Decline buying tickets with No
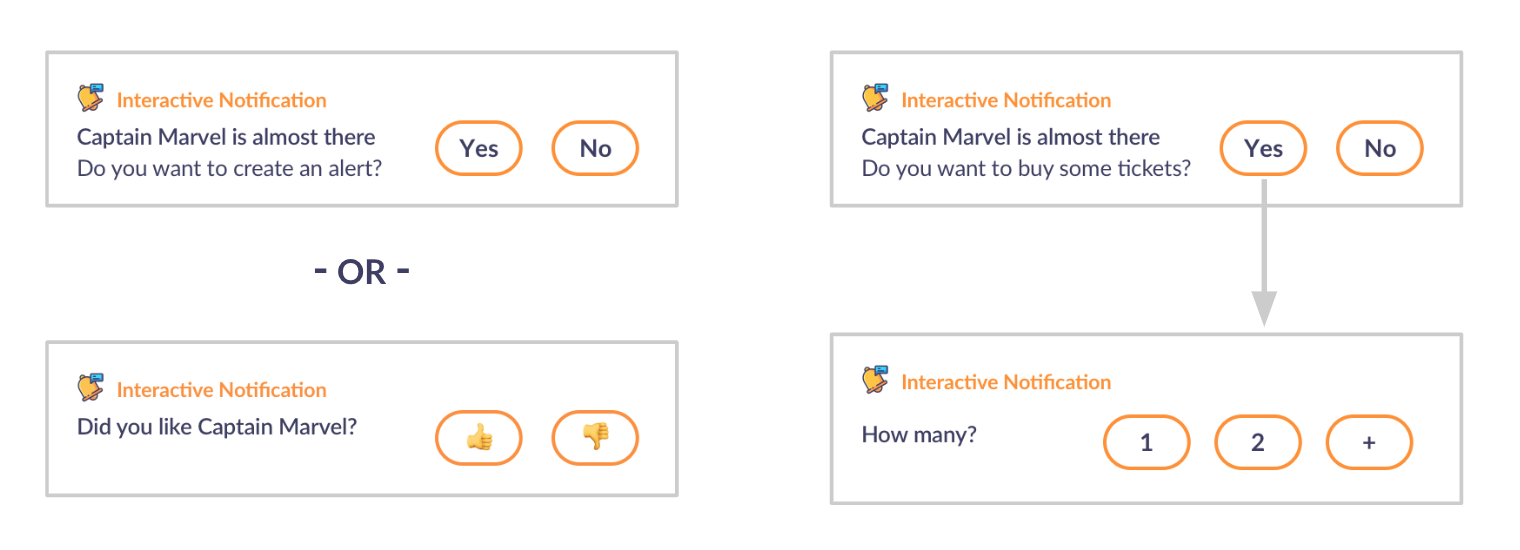 click(1380, 148)
